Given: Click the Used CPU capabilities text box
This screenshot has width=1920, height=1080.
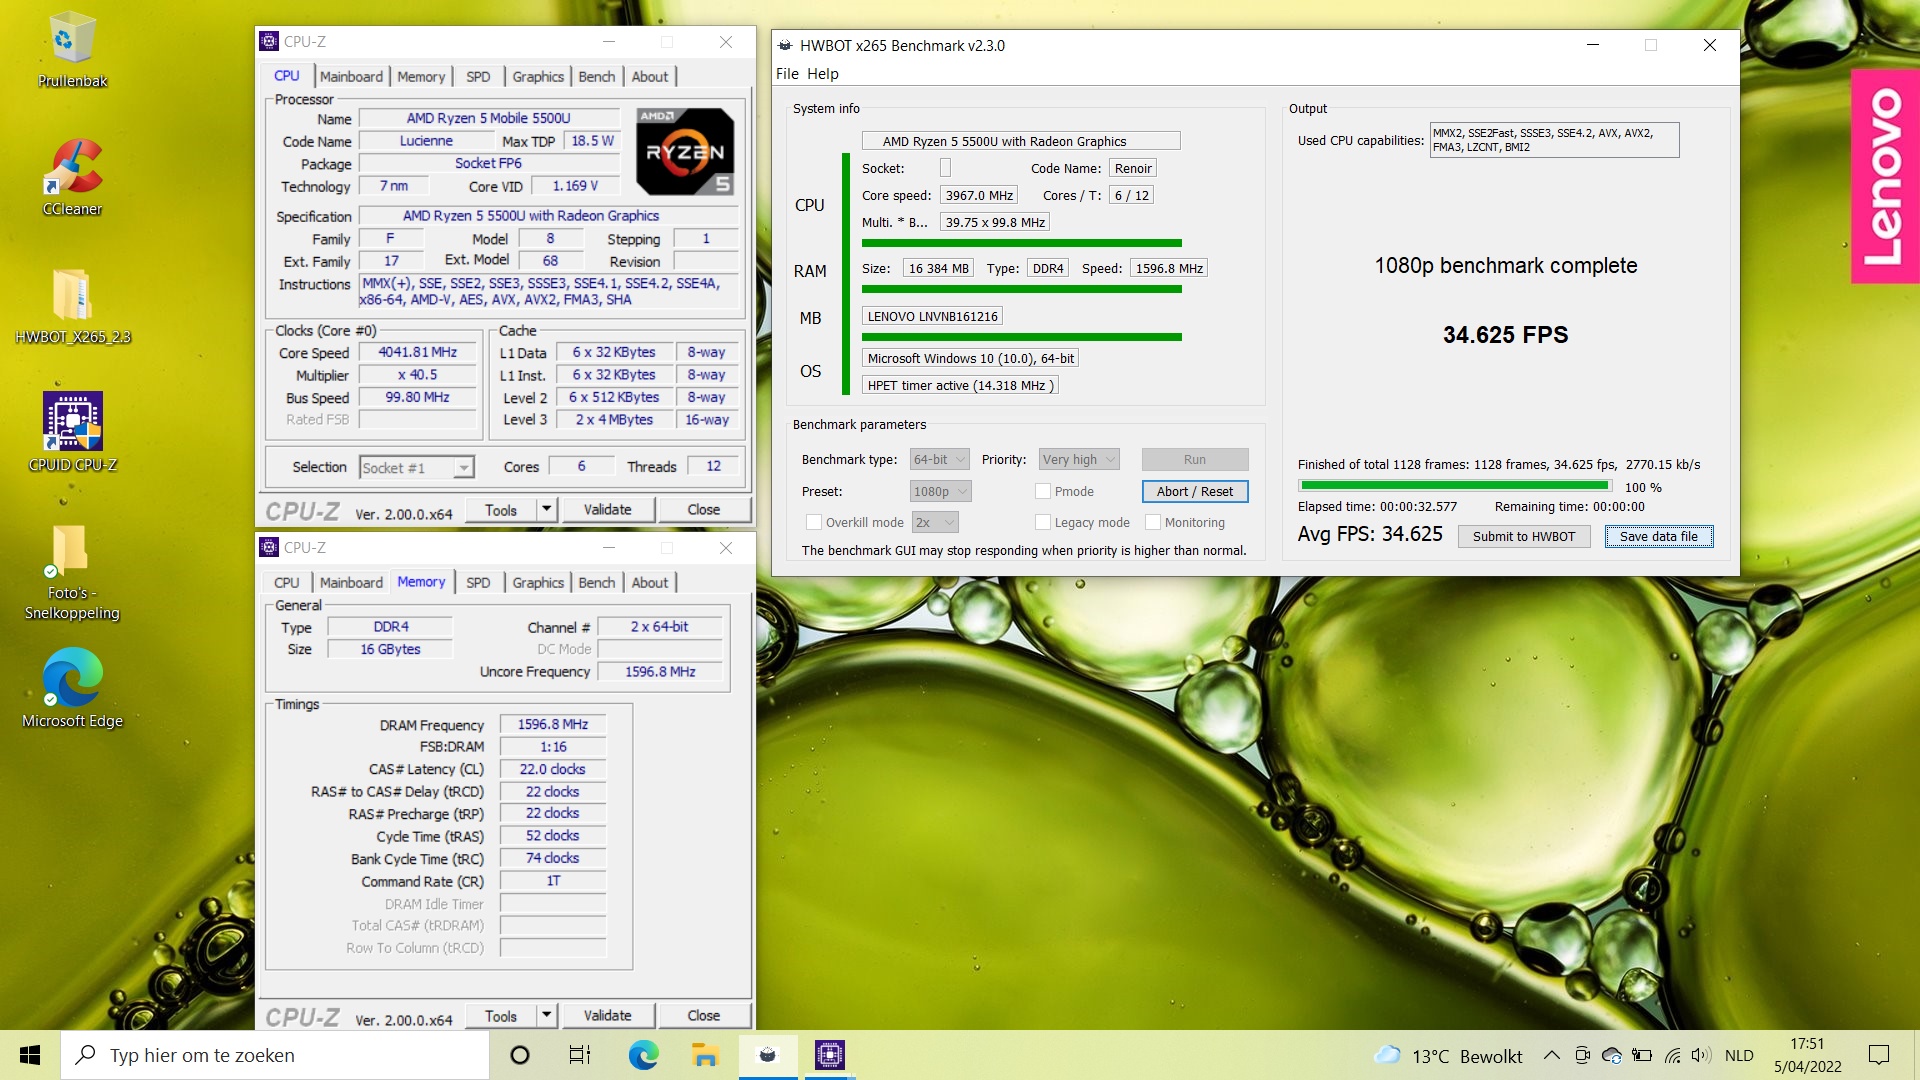Looking at the screenshot, I should 1554,140.
